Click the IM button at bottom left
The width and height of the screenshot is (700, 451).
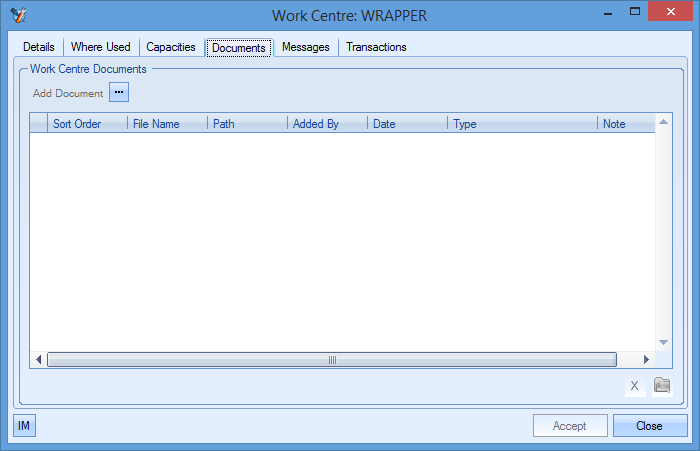coord(24,426)
